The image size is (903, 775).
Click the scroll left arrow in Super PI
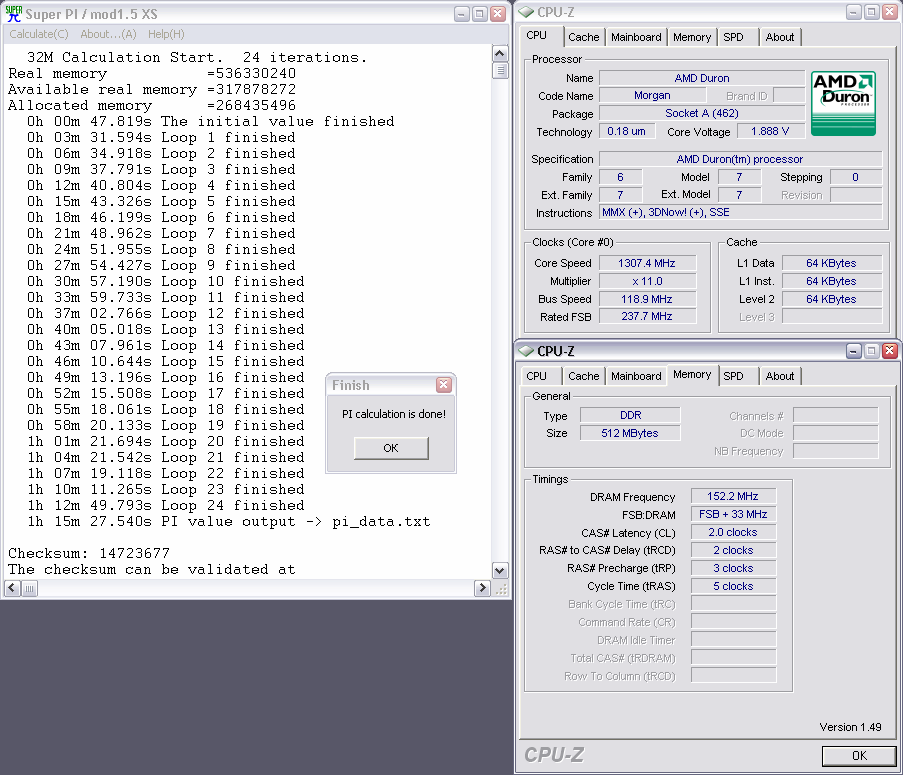coord(13,588)
